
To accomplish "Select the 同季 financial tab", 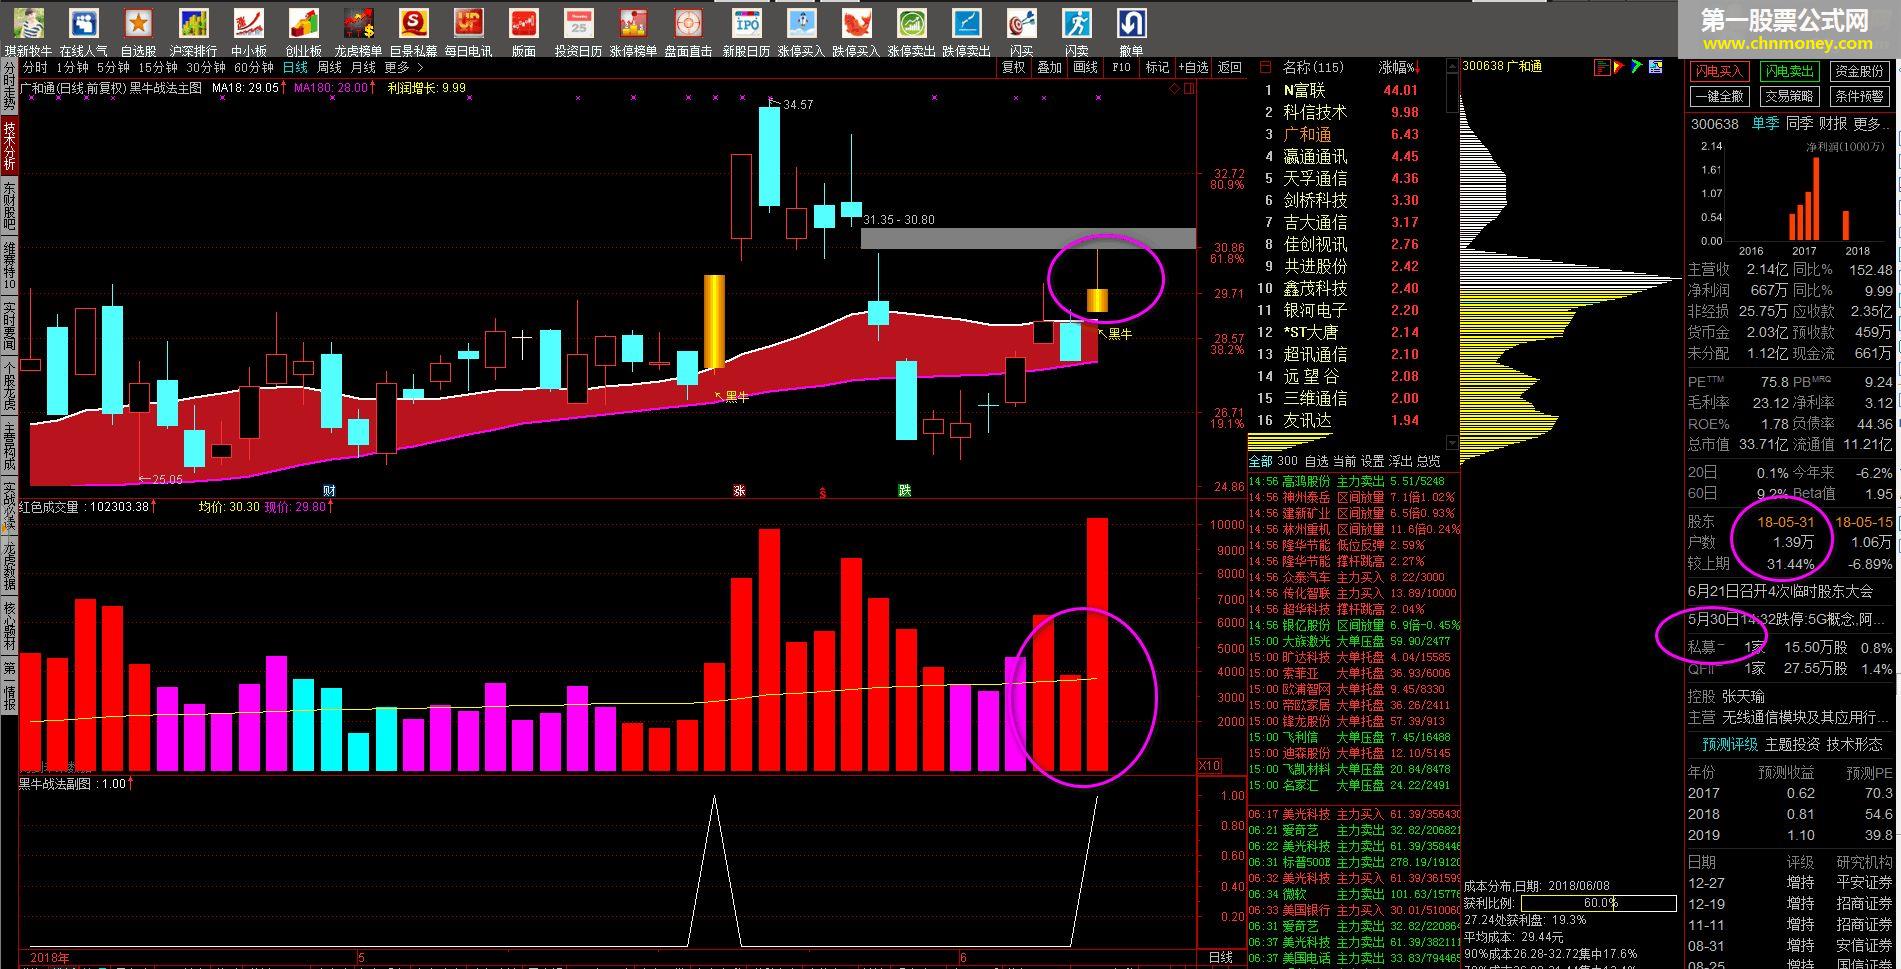I will (1799, 124).
